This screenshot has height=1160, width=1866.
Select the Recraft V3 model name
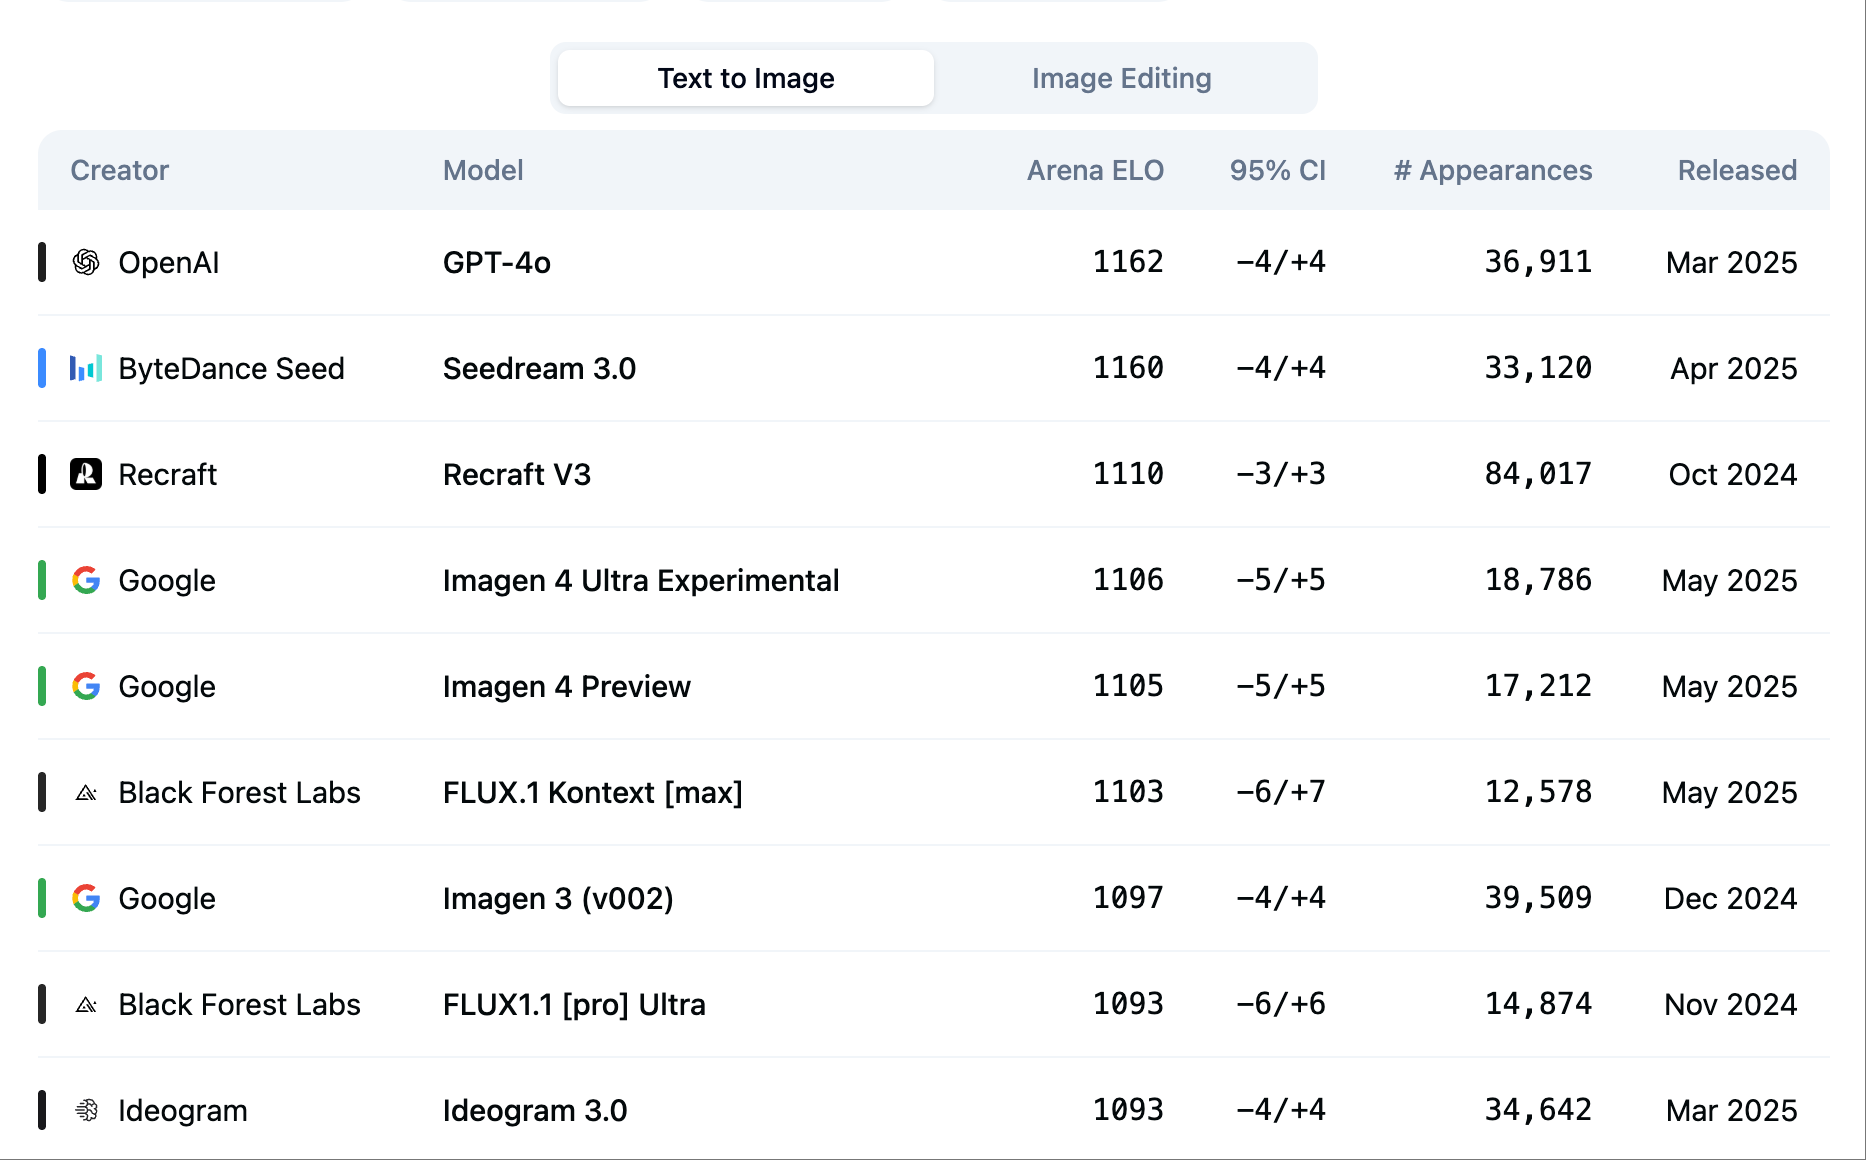click(517, 474)
